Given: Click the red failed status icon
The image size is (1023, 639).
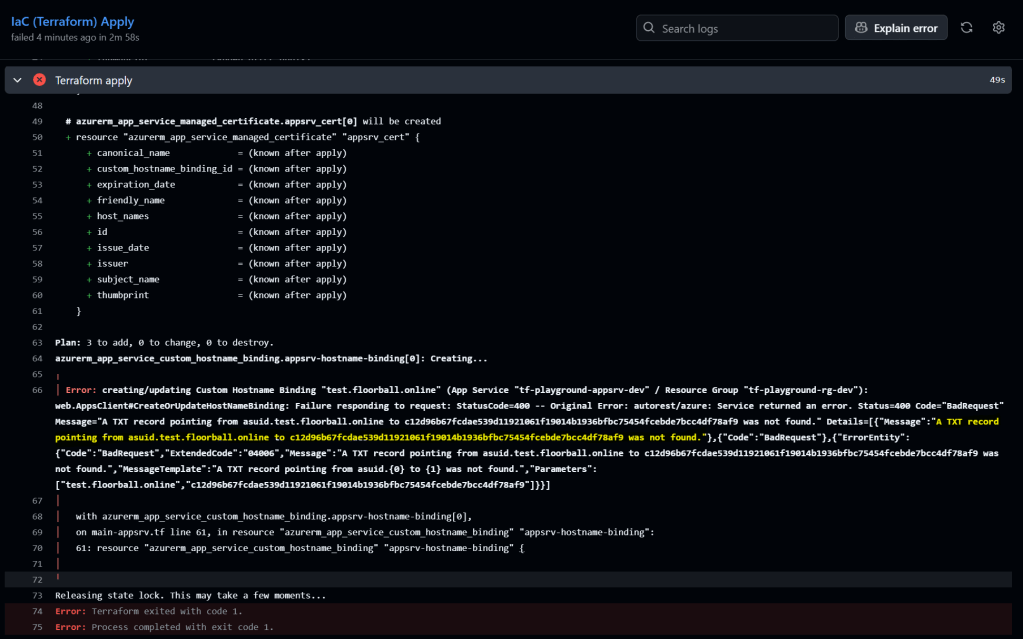Looking at the screenshot, I should [x=40, y=80].
